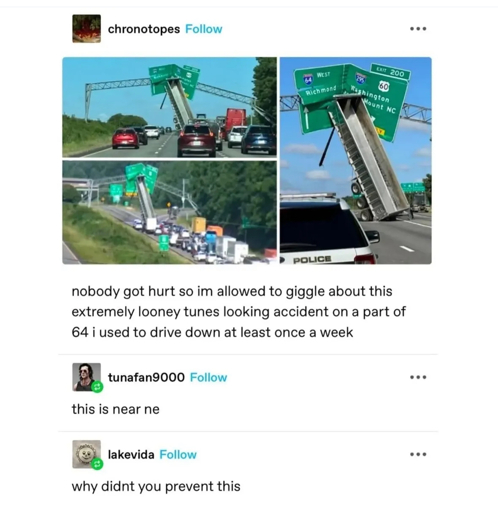Image resolution: width=498 pixels, height=512 pixels.
Task: View bottom-left traffic jam photo
Action: (x=169, y=212)
